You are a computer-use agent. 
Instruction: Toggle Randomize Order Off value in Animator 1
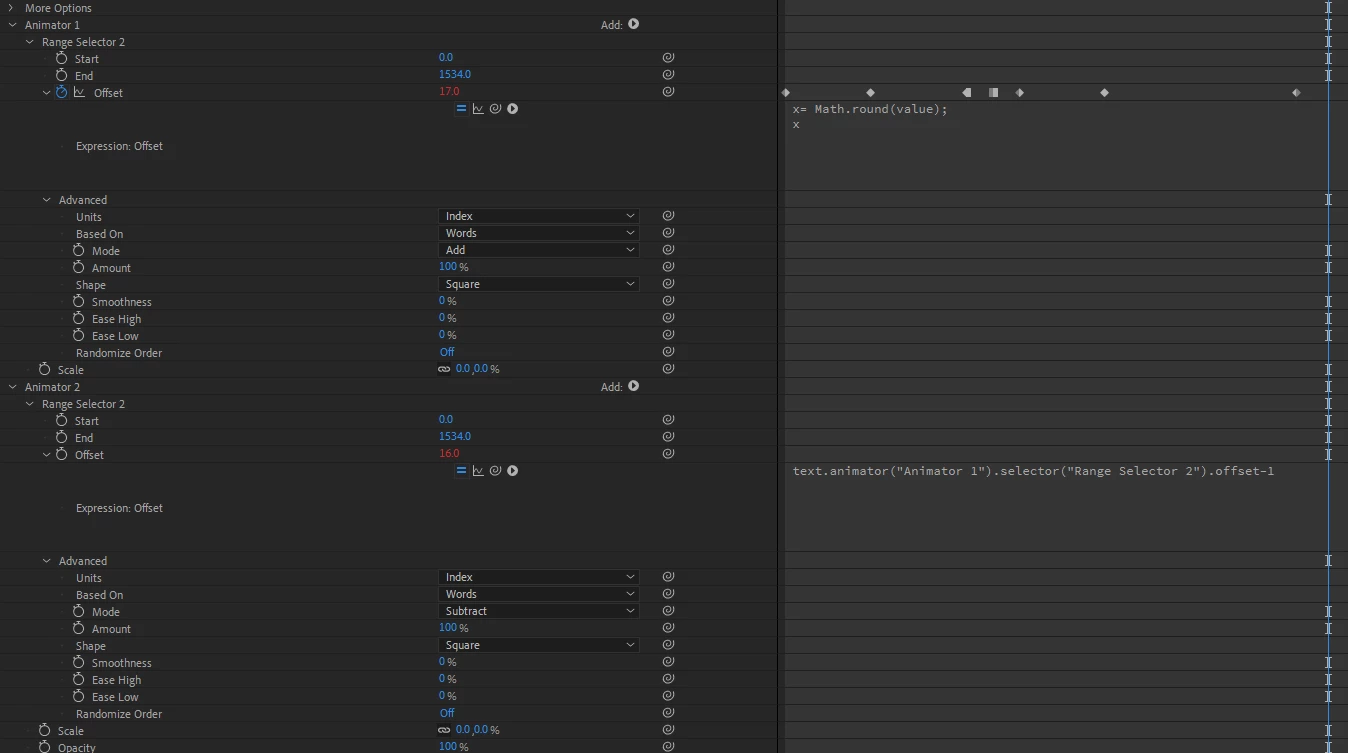pyautogui.click(x=447, y=352)
